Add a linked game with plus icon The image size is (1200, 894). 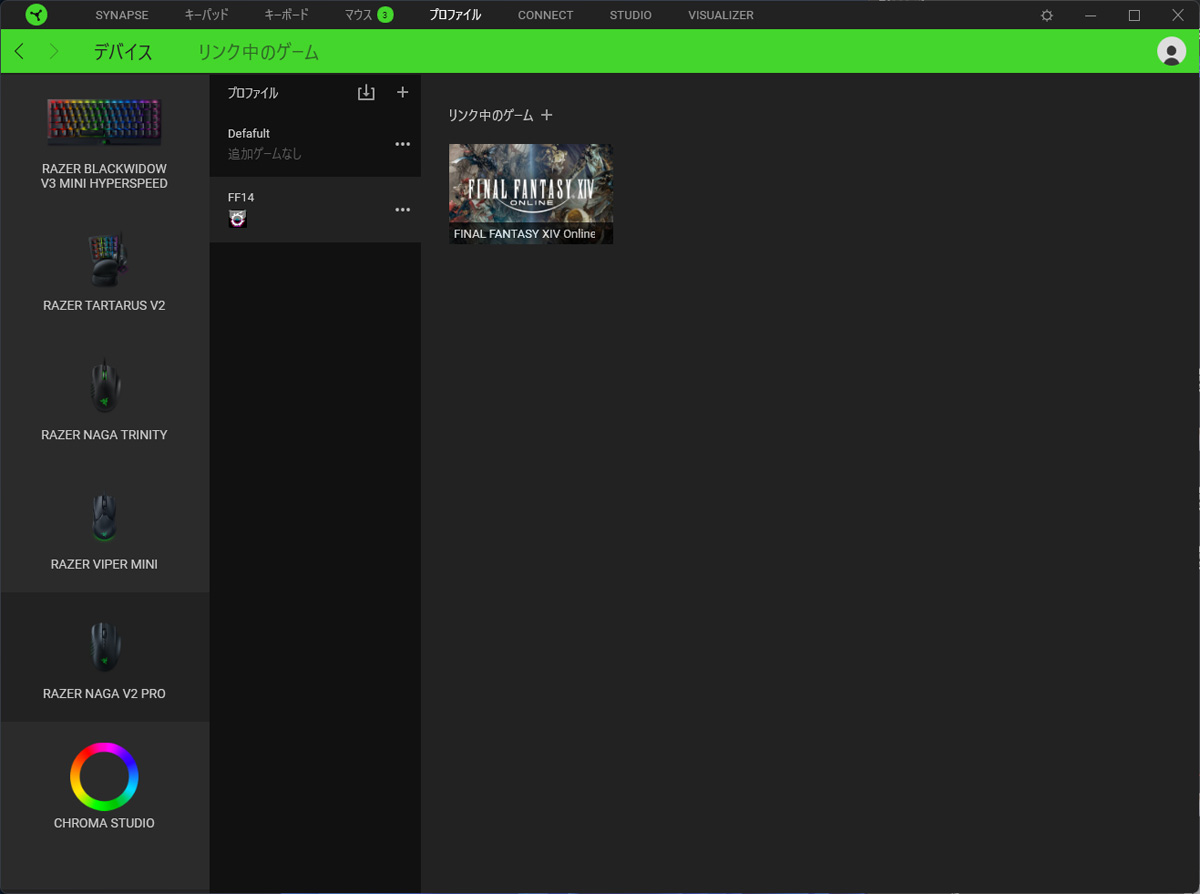[x=546, y=115]
